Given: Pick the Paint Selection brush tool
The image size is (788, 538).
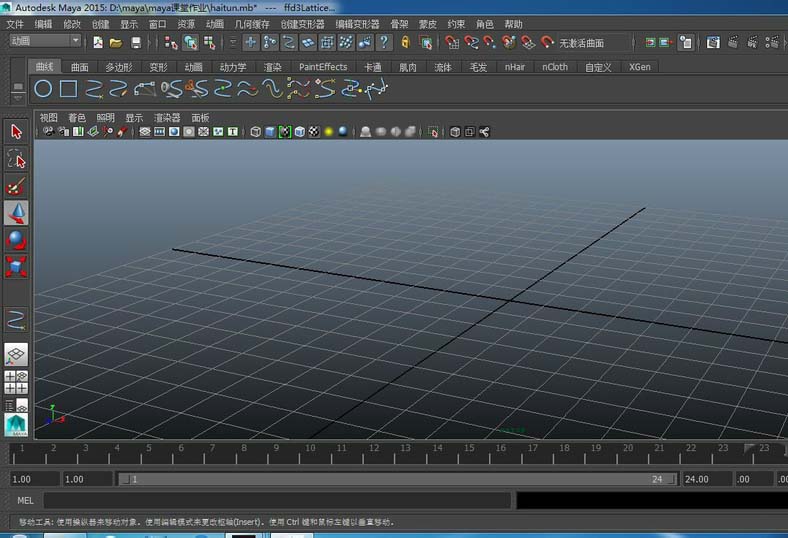Looking at the screenshot, I should pyautogui.click(x=16, y=186).
